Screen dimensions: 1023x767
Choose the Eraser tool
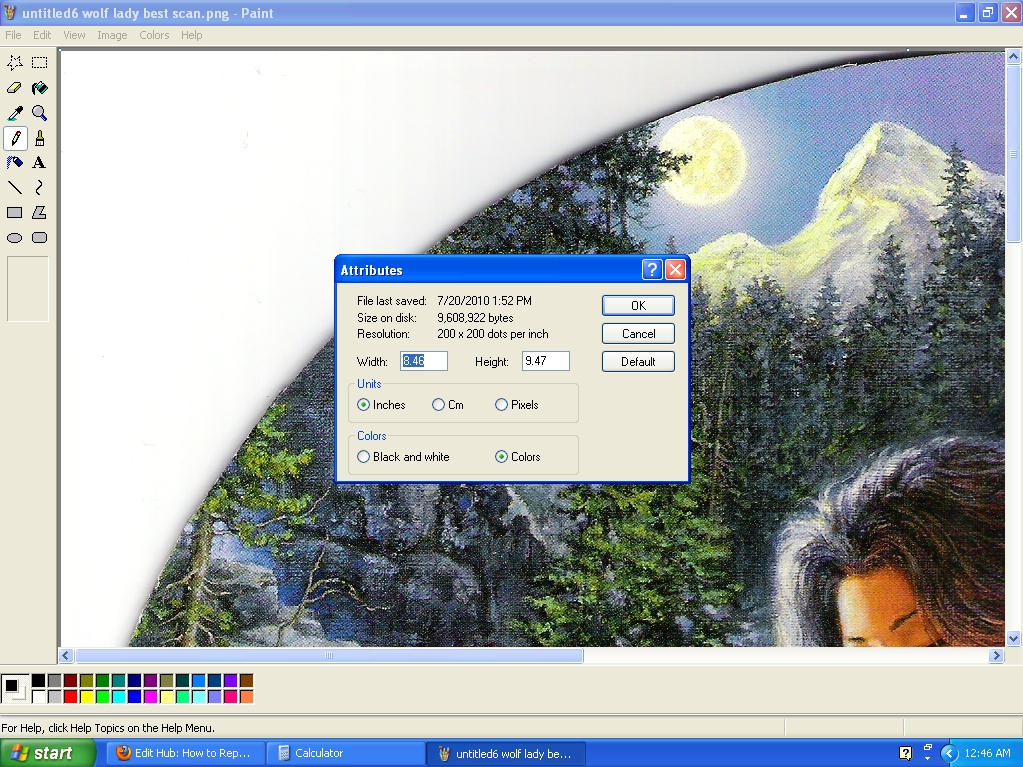(x=15, y=88)
